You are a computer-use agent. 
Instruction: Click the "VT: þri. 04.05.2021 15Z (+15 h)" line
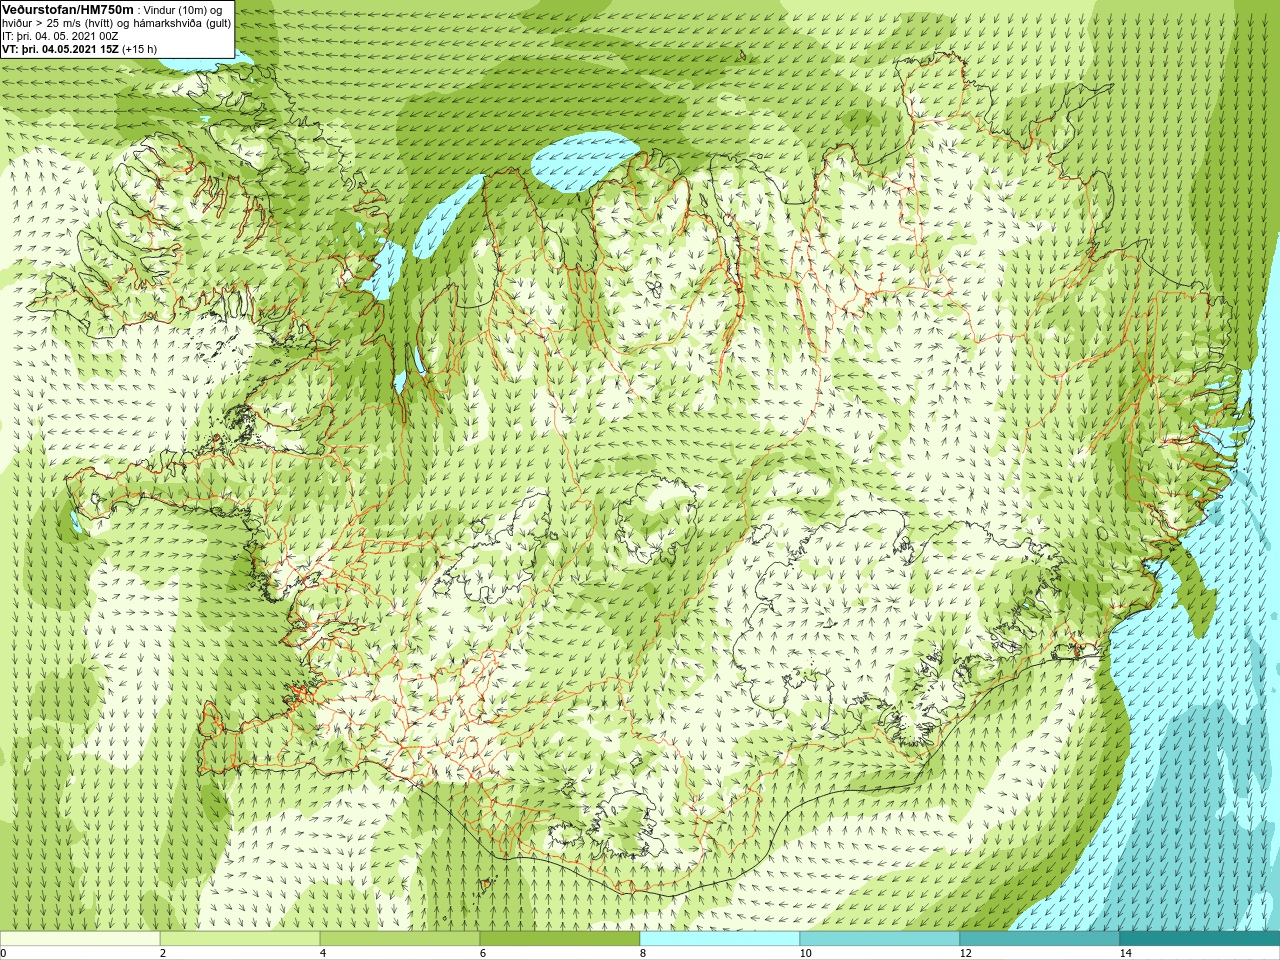tap(79, 48)
